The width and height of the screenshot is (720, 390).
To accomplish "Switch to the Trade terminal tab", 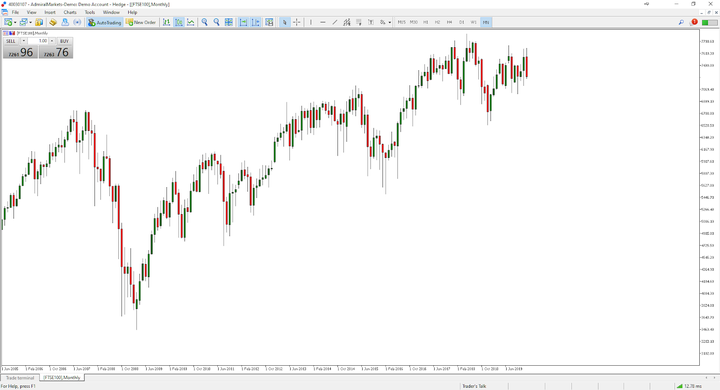I will pyautogui.click(x=20, y=378).
